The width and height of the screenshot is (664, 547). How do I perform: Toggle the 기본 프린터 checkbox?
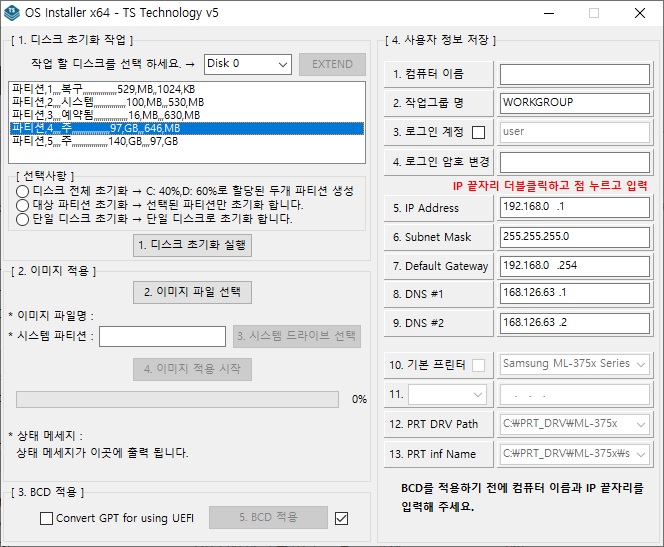[x=479, y=365]
